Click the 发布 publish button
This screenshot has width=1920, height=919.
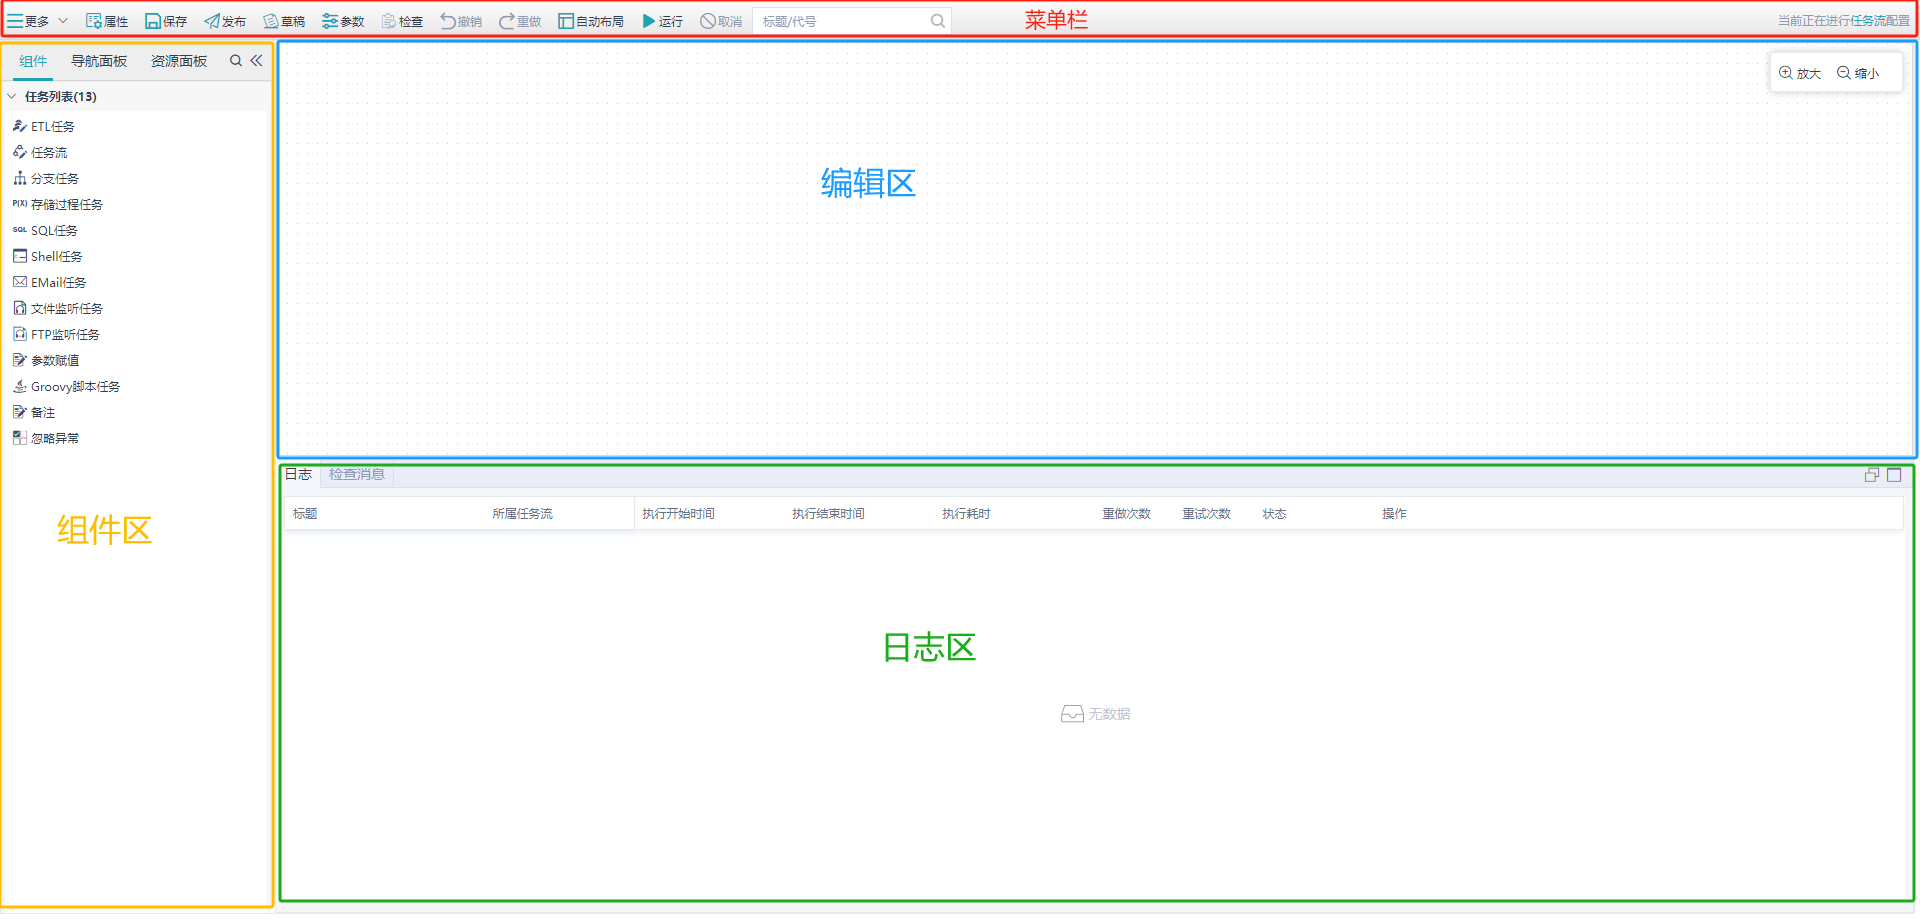point(225,20)
